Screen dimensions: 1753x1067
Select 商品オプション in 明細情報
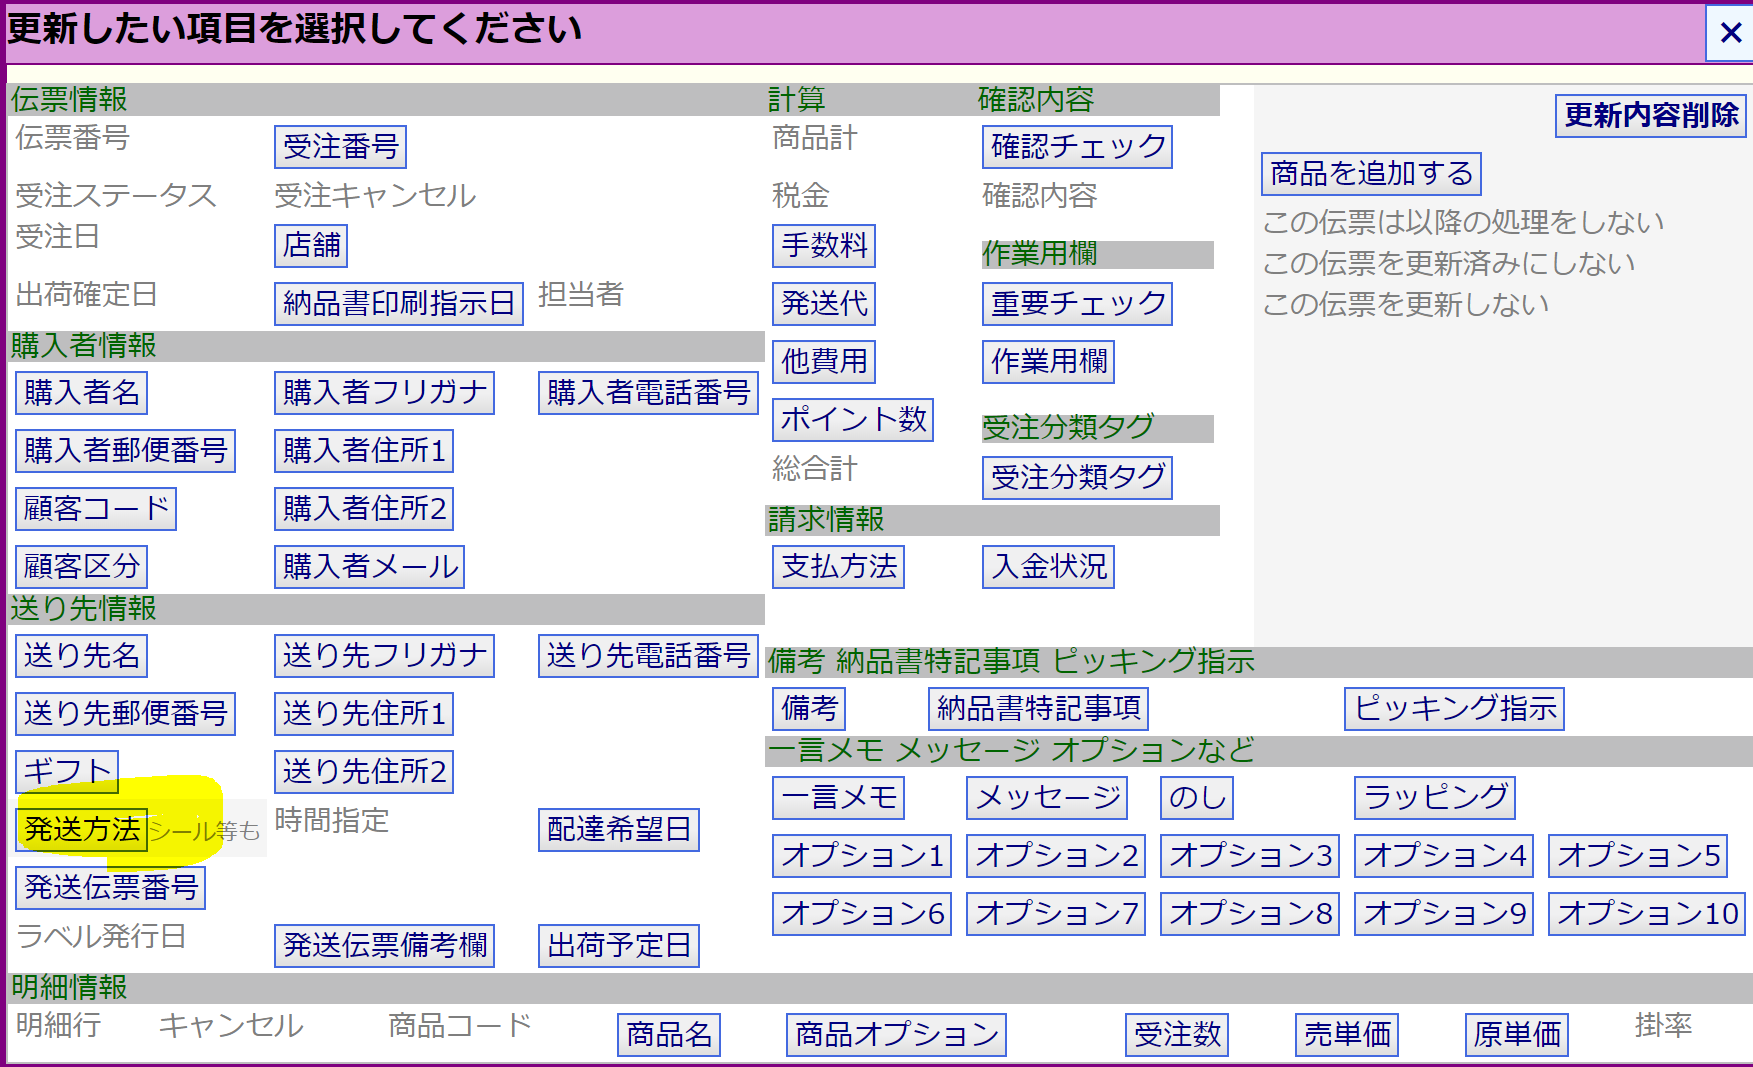pyautogui.click(x=896, y=1034)
